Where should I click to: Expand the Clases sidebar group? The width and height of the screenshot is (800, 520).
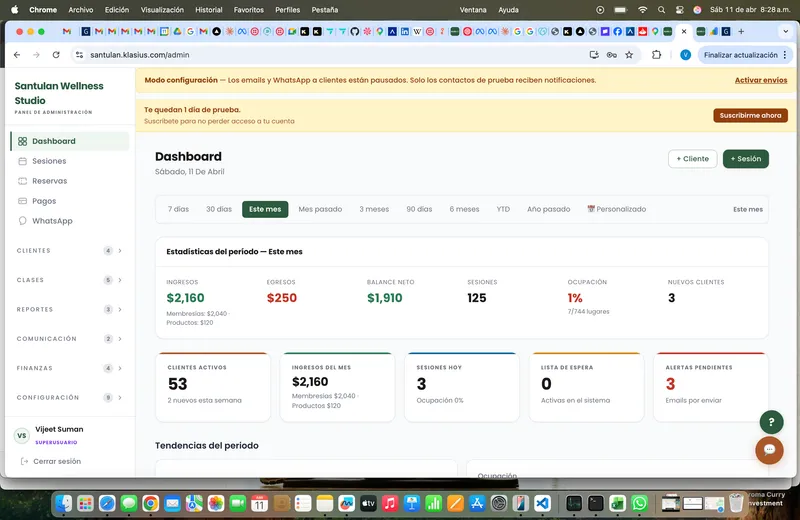(x=70, y=280)
